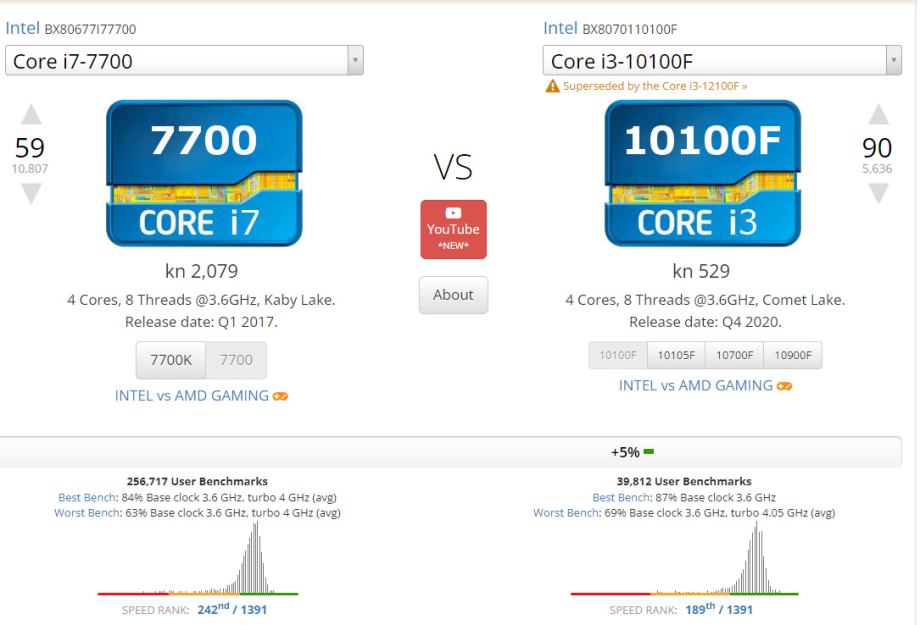Viewport: 920px width, 625px height.
Task: Click speed rank 189th / 1391
Action: point(719,609)
